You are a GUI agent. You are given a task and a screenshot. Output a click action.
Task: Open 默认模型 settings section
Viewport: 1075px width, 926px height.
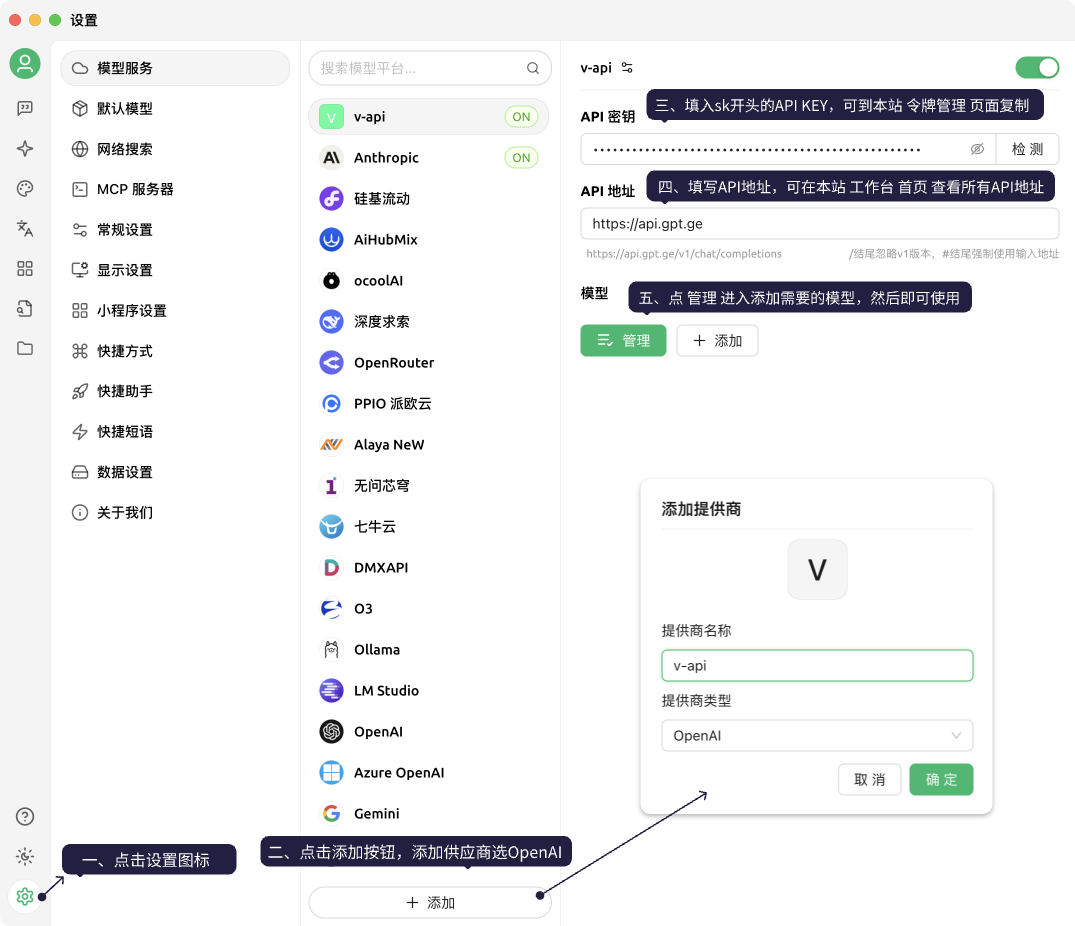click(175, 108)
